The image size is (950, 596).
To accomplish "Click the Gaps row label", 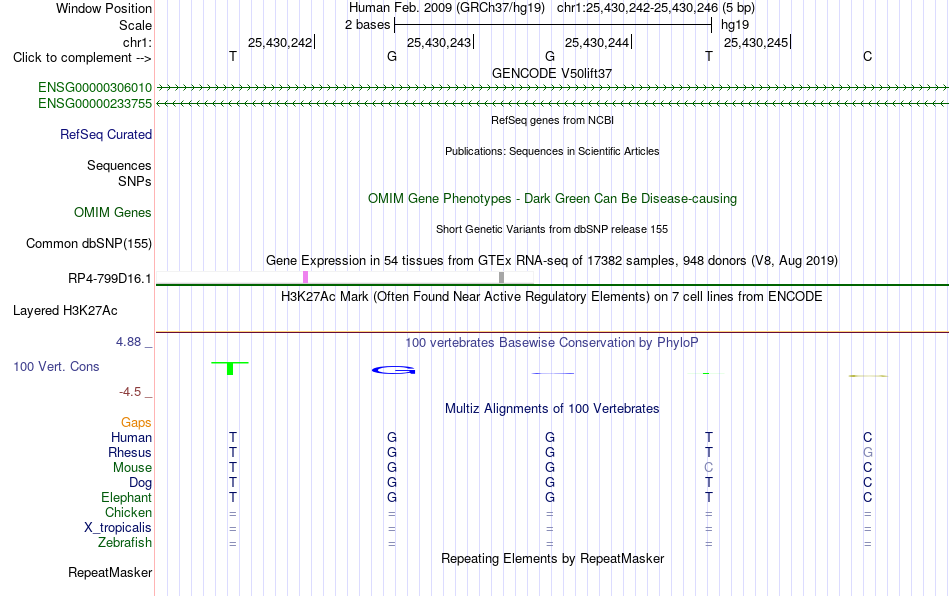I will [136, 423].
